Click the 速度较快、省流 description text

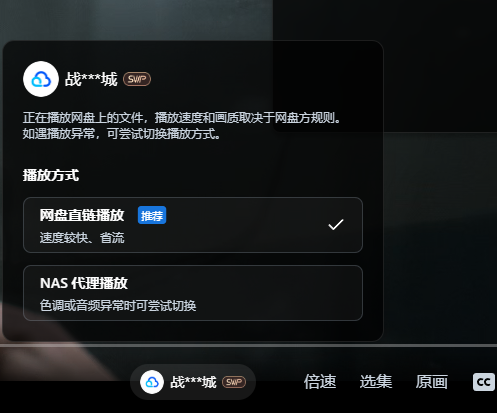[x=82, y=238]
